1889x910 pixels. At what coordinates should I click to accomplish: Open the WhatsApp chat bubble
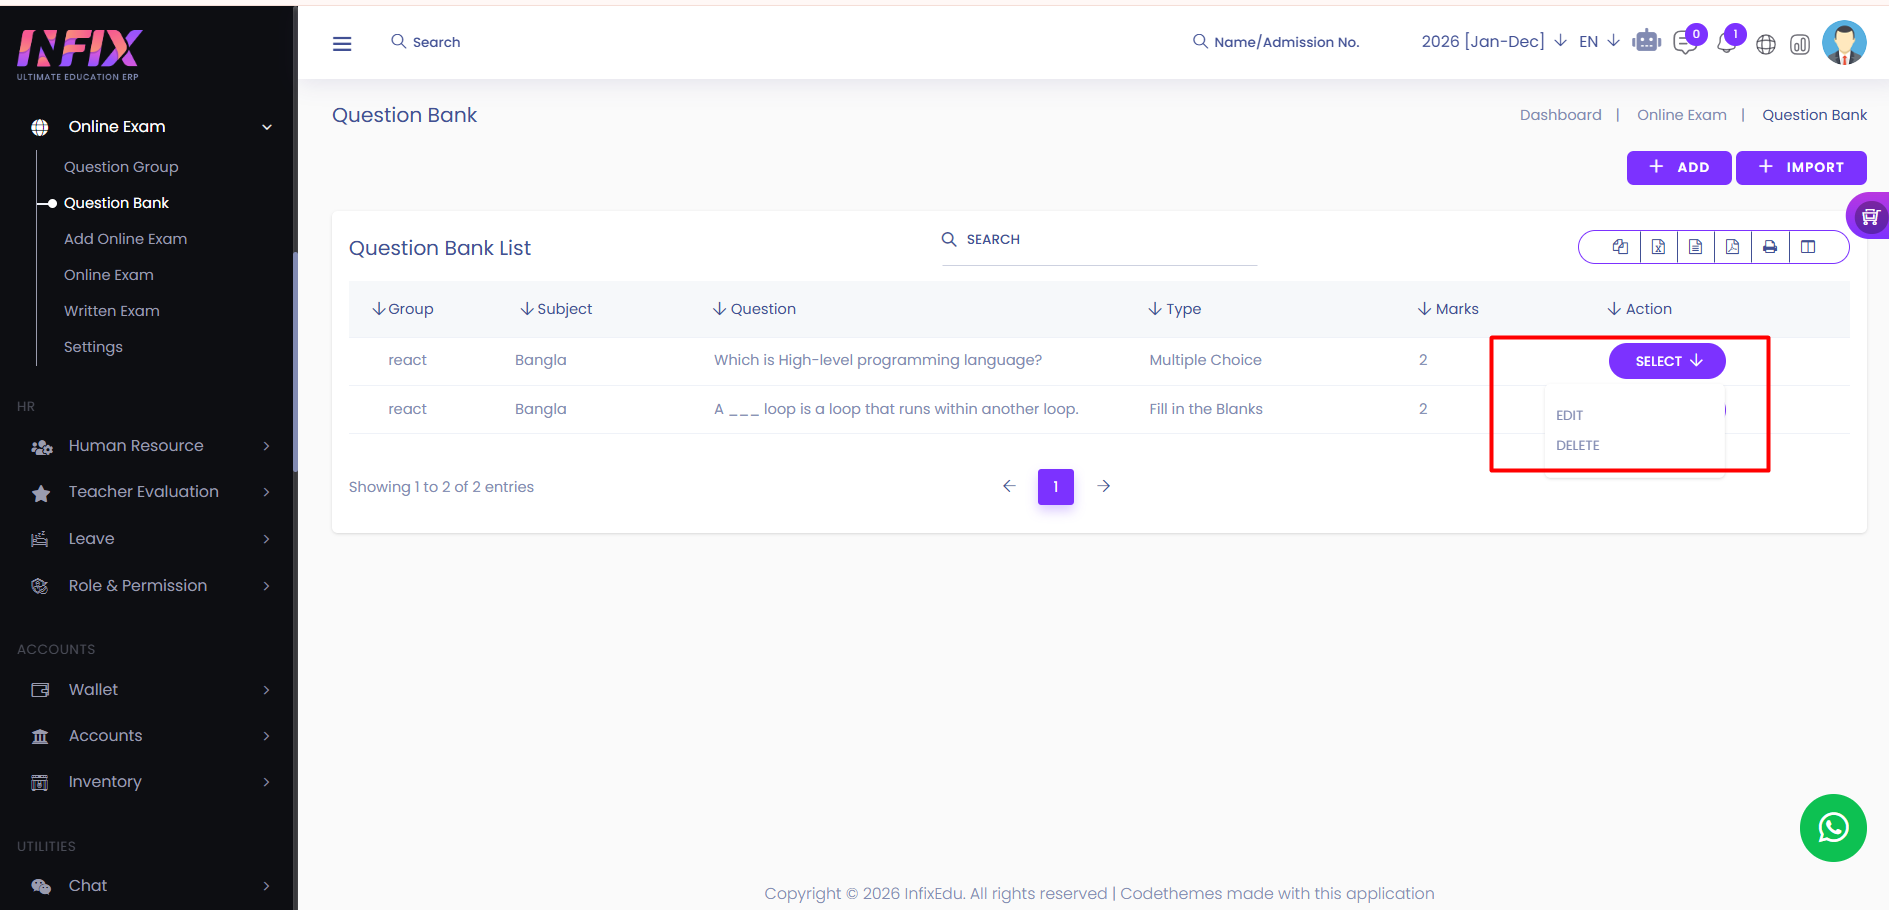pyautogui.click(x=1833, y=828)
